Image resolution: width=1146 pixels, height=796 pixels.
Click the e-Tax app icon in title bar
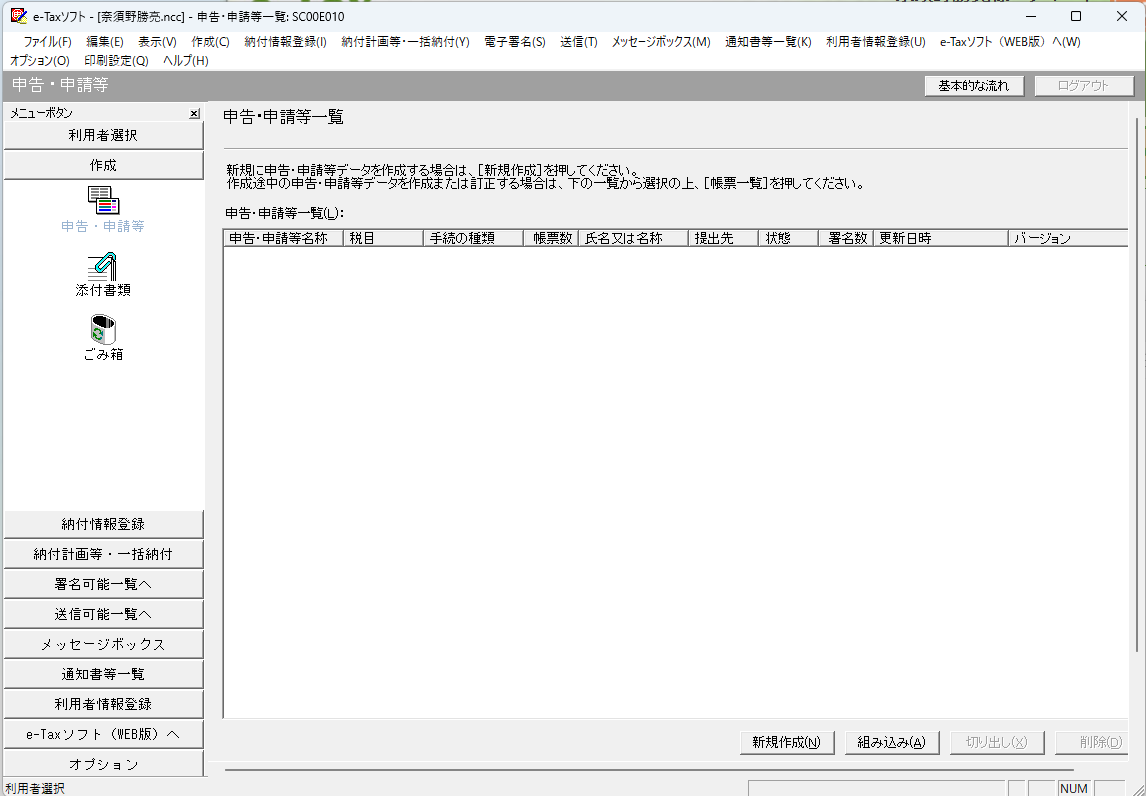[18, 16]
